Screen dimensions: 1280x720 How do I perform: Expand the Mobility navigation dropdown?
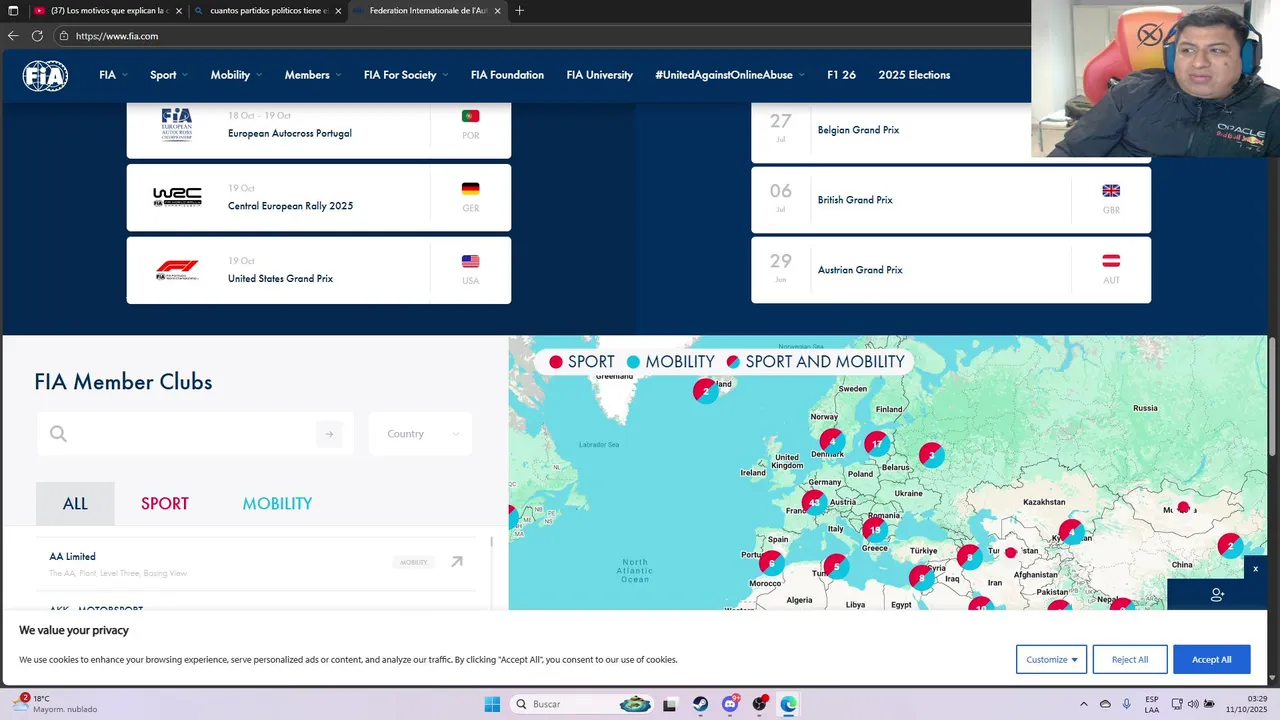coord(236,75)
